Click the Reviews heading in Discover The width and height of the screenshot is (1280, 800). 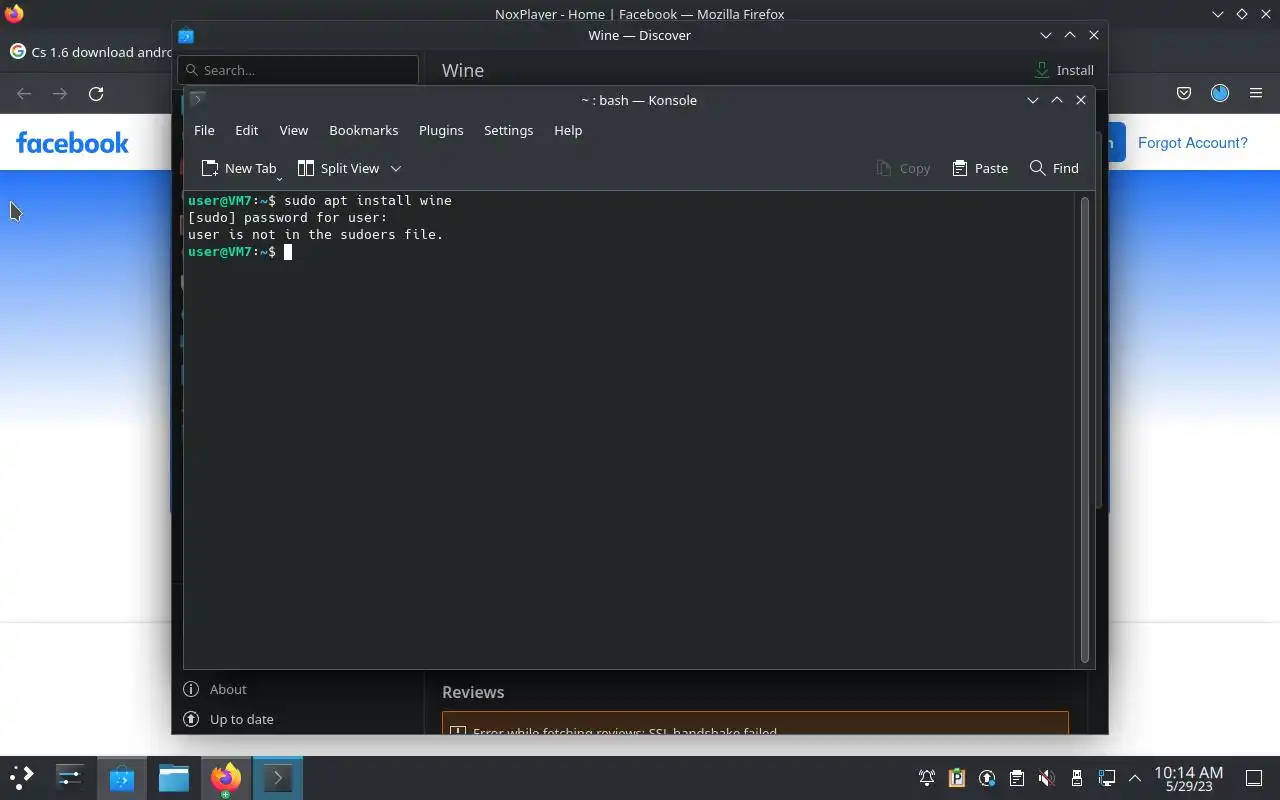click(473, 692)
